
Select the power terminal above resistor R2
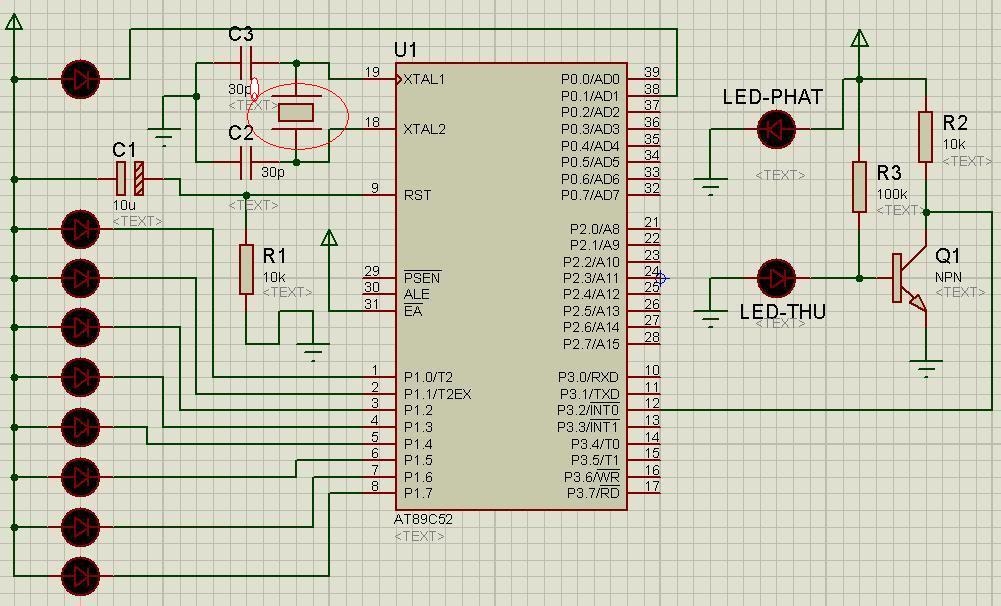(x=859, y=38)
